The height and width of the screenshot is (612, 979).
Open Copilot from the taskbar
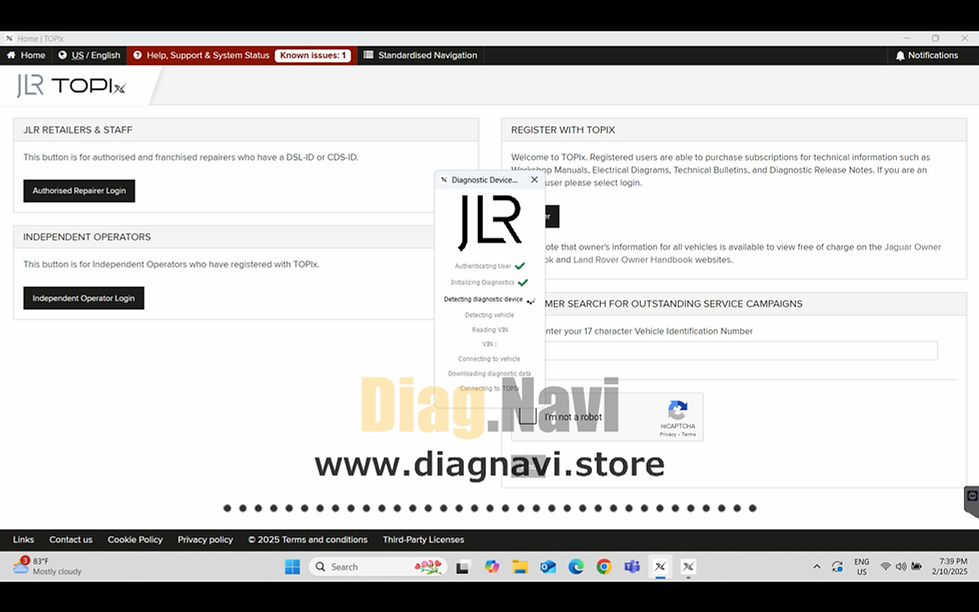click(x=492, y=566)
